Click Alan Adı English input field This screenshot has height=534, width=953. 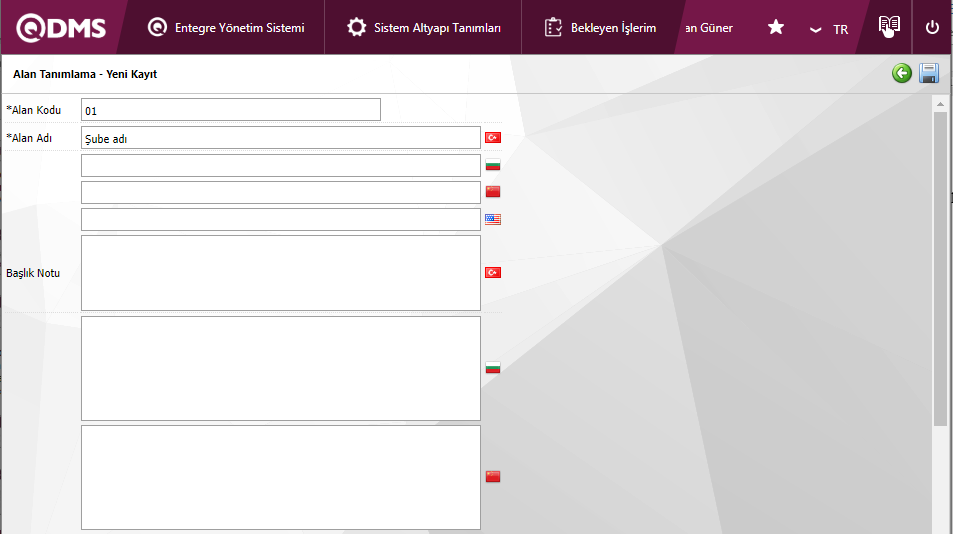click(x=281, y=219)
